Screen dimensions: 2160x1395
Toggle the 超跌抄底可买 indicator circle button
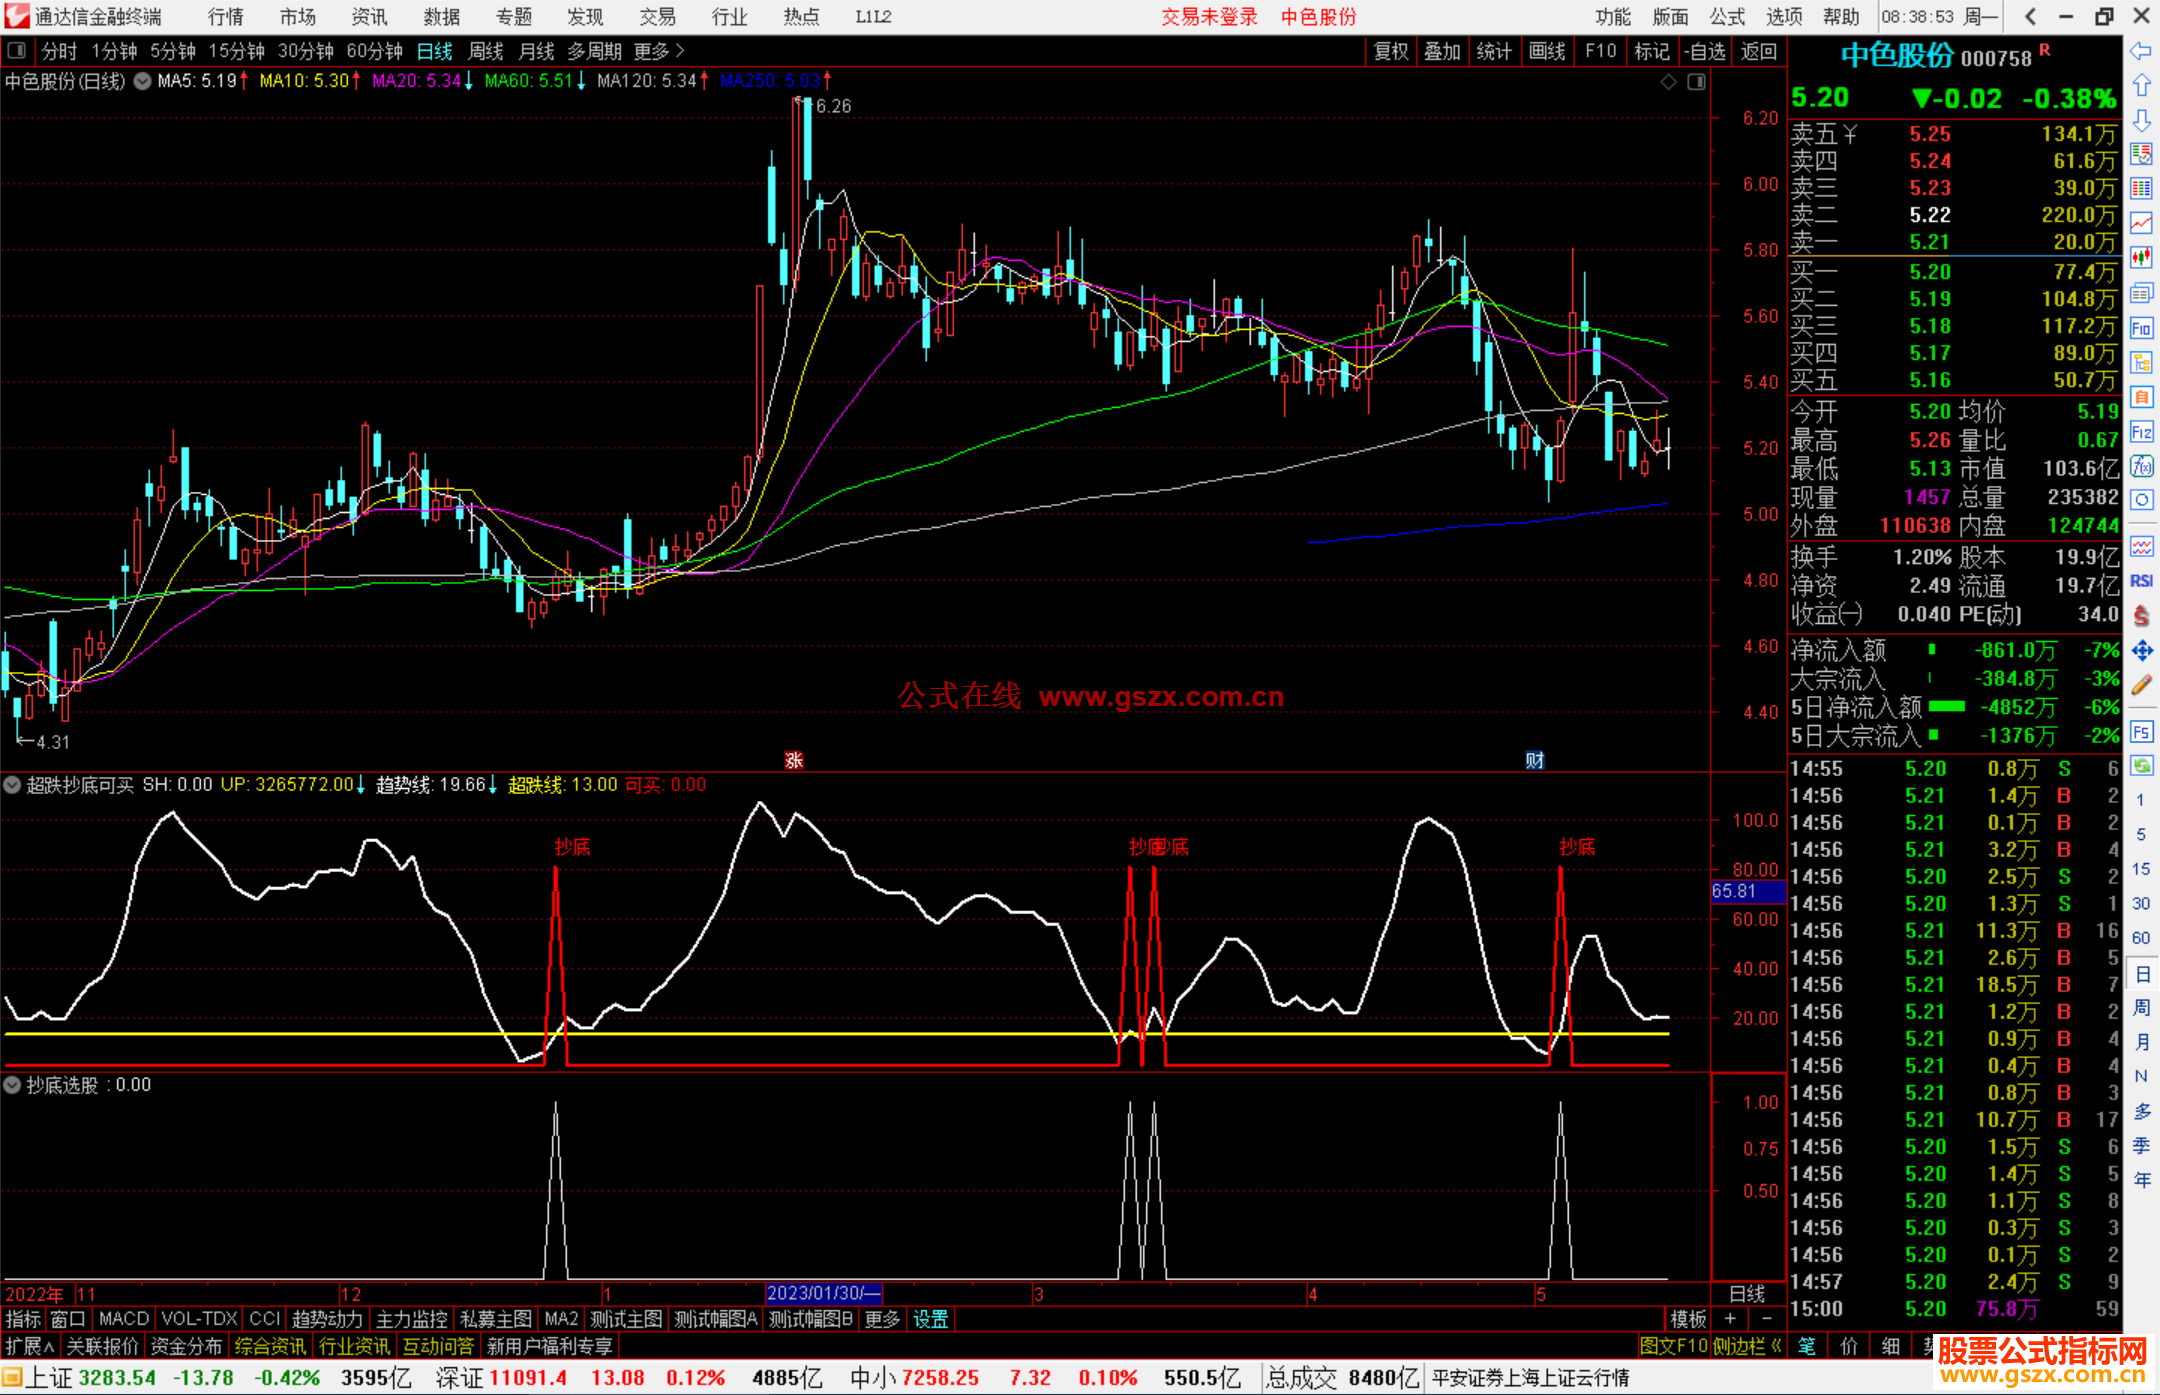coord(13,785)
